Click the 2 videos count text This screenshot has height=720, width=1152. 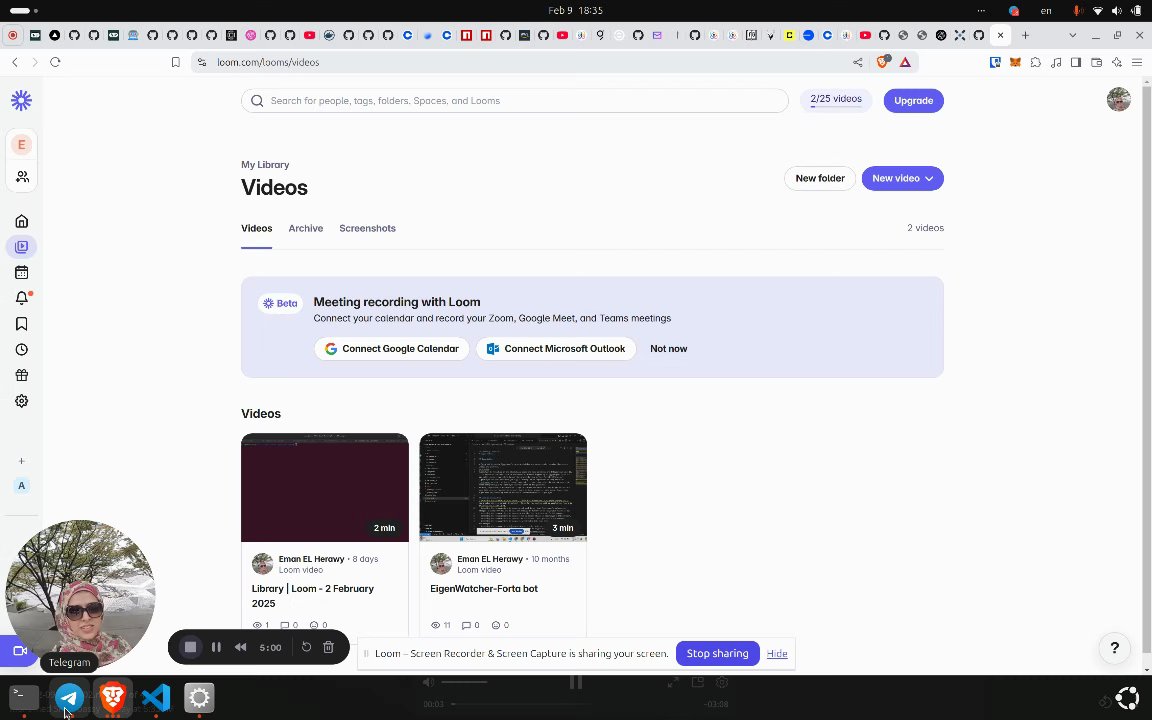[925, 228]
